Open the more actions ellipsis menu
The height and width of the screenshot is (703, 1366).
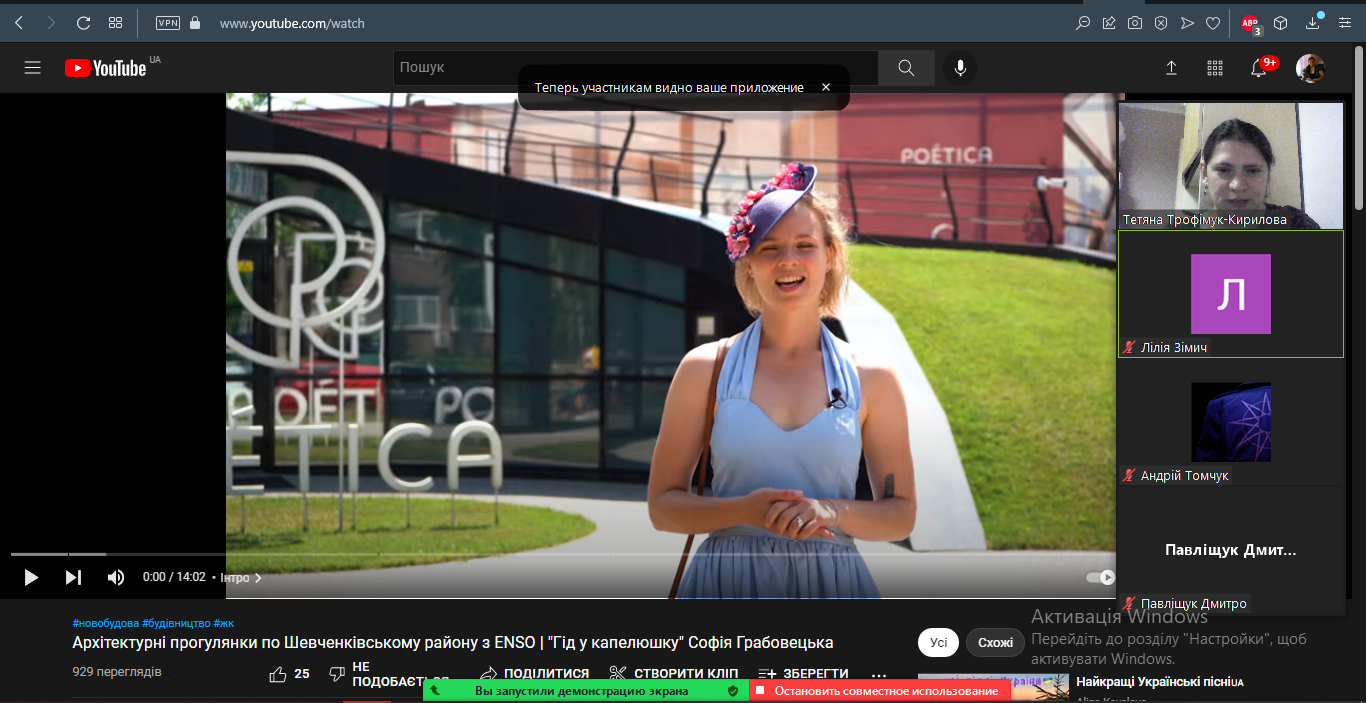tap(880, 675)
